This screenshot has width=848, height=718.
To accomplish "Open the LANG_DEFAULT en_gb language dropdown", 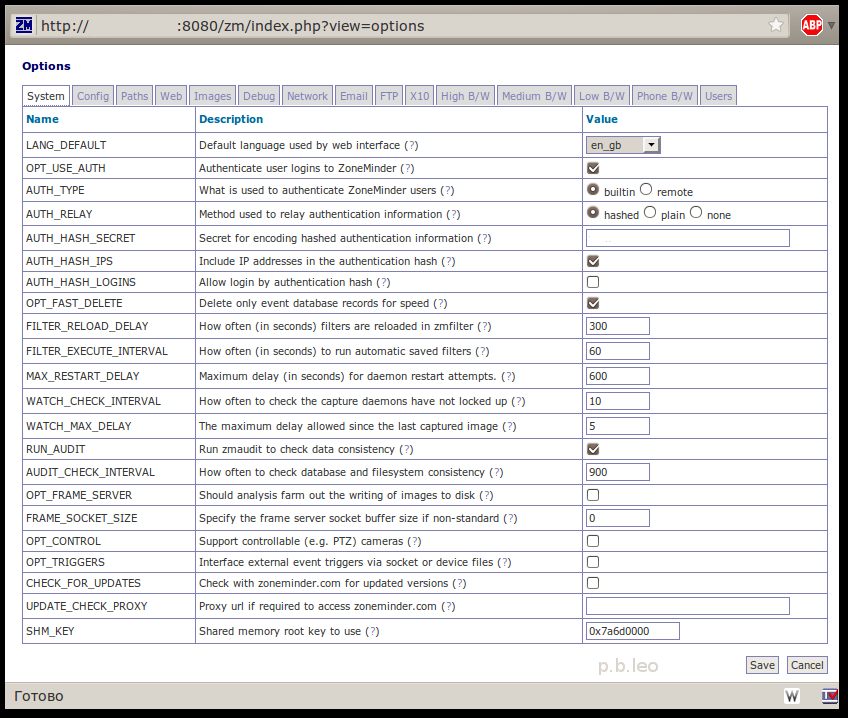I will (x=623, y=145).
